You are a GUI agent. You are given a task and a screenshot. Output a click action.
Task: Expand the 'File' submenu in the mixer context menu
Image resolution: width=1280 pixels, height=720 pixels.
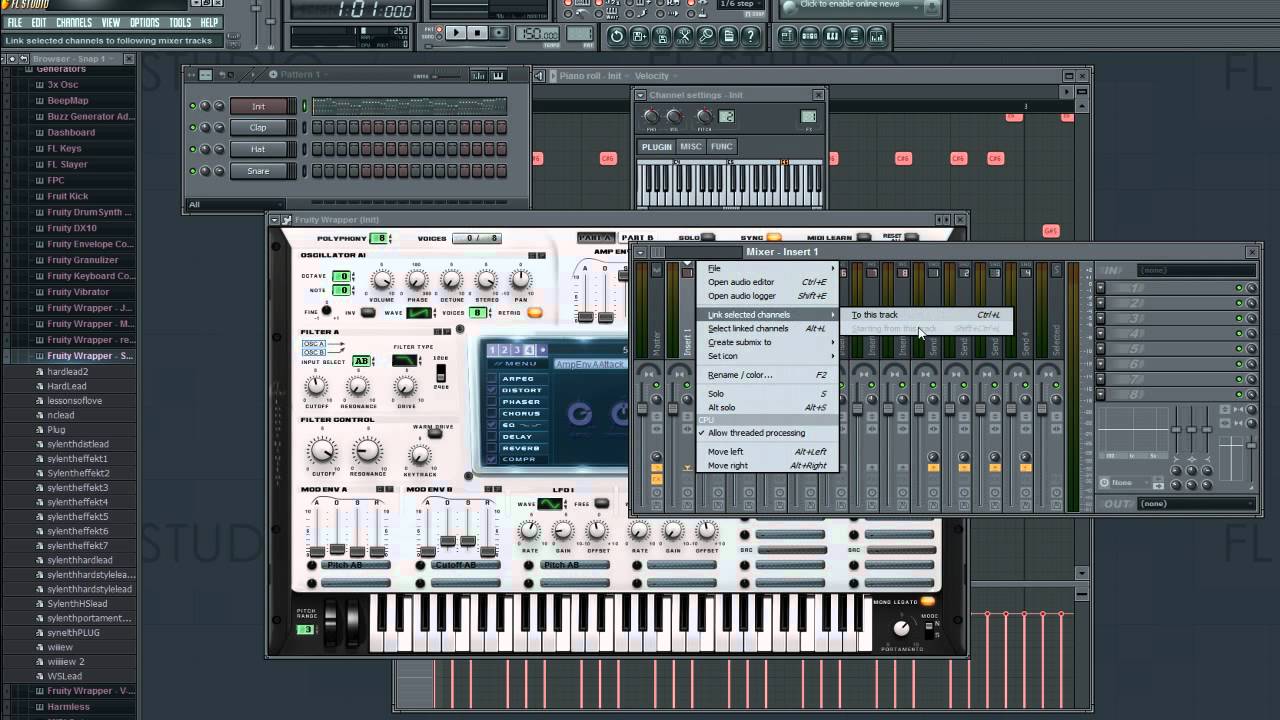767,268
